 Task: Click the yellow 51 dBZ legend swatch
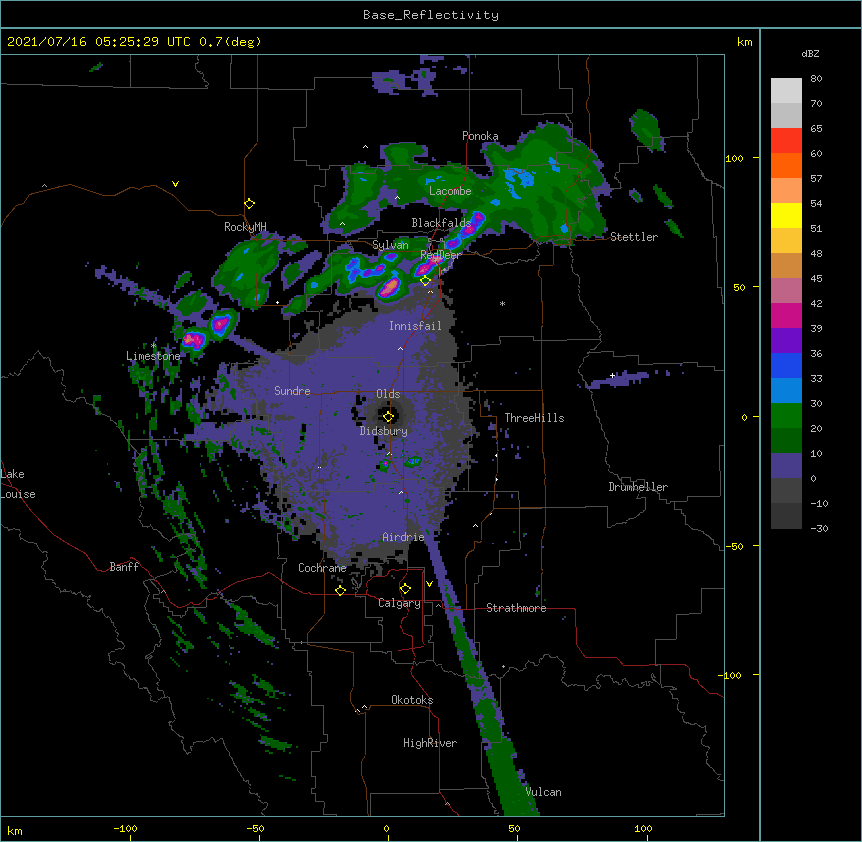(786, 215)
